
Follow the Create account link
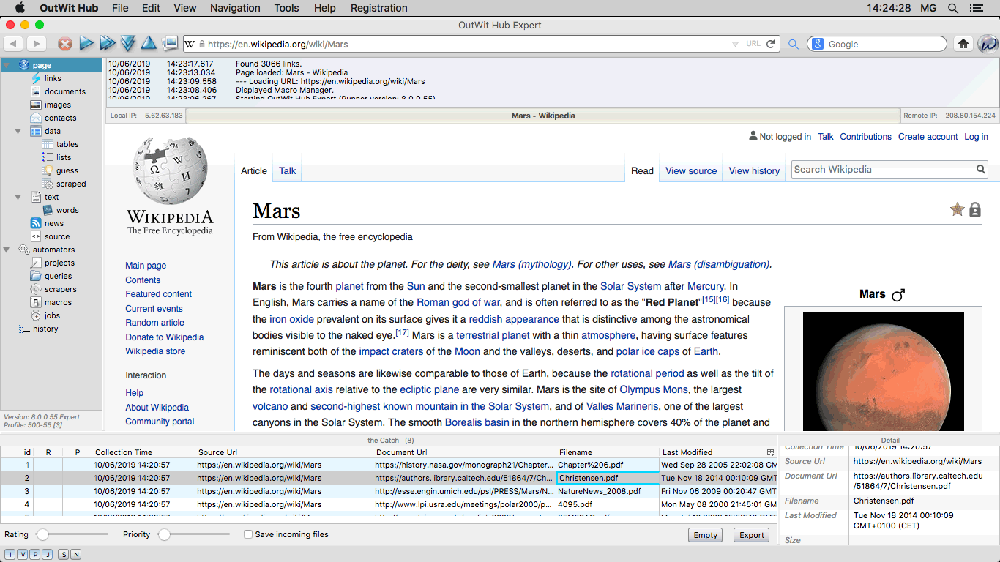(928, 137)
